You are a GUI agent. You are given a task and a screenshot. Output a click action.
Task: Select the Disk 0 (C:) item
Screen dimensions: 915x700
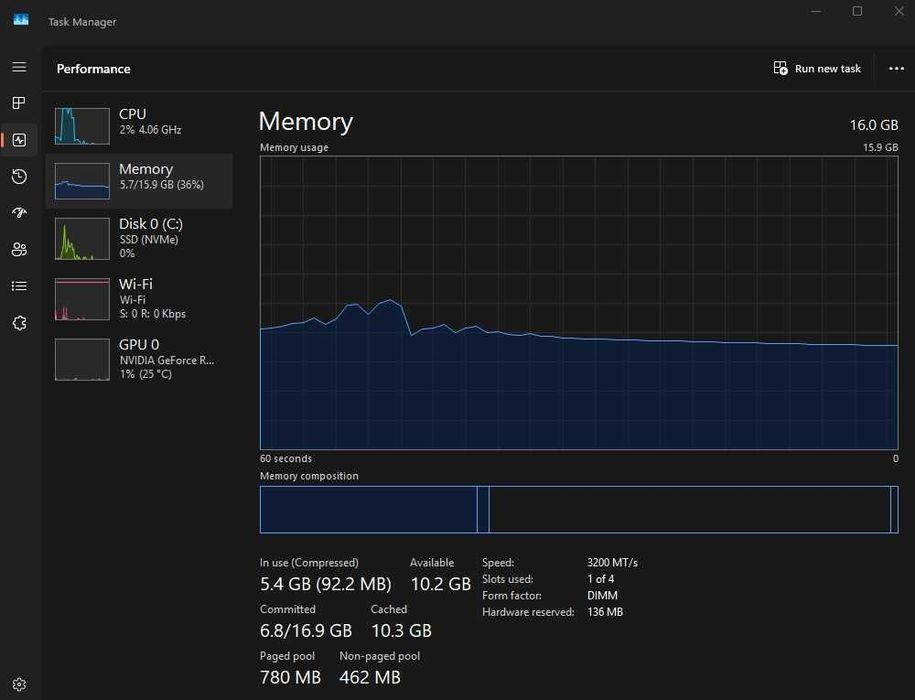[x=139, y=239]
